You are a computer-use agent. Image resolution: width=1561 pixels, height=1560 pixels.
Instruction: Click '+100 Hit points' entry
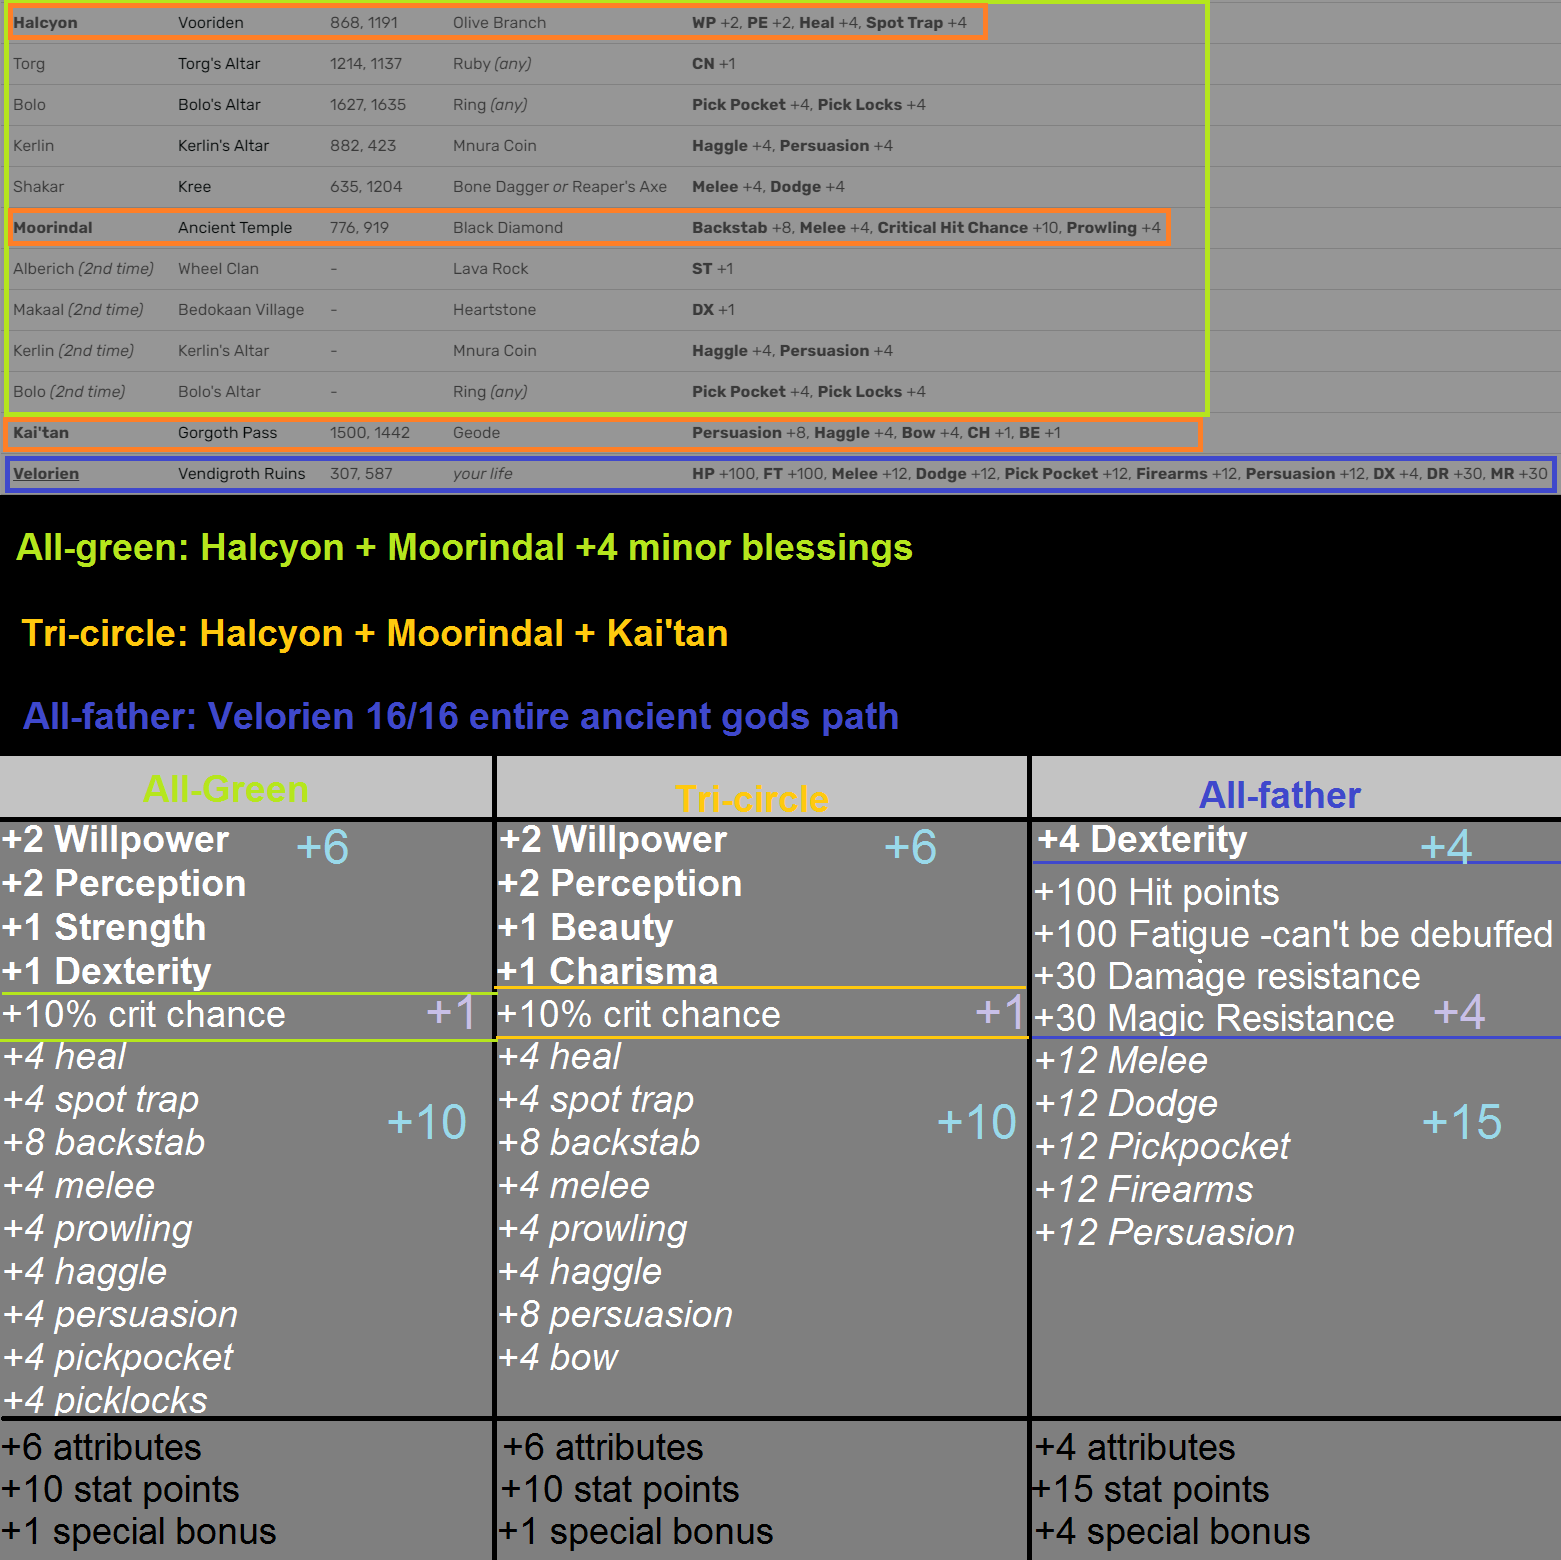1157,892
